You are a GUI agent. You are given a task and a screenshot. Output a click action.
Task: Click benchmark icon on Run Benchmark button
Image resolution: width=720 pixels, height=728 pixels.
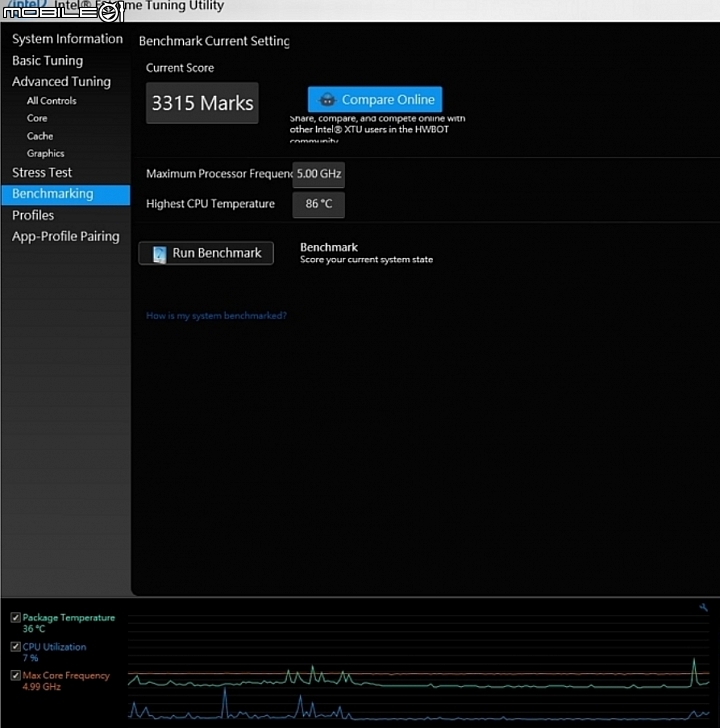click(159, 254)
